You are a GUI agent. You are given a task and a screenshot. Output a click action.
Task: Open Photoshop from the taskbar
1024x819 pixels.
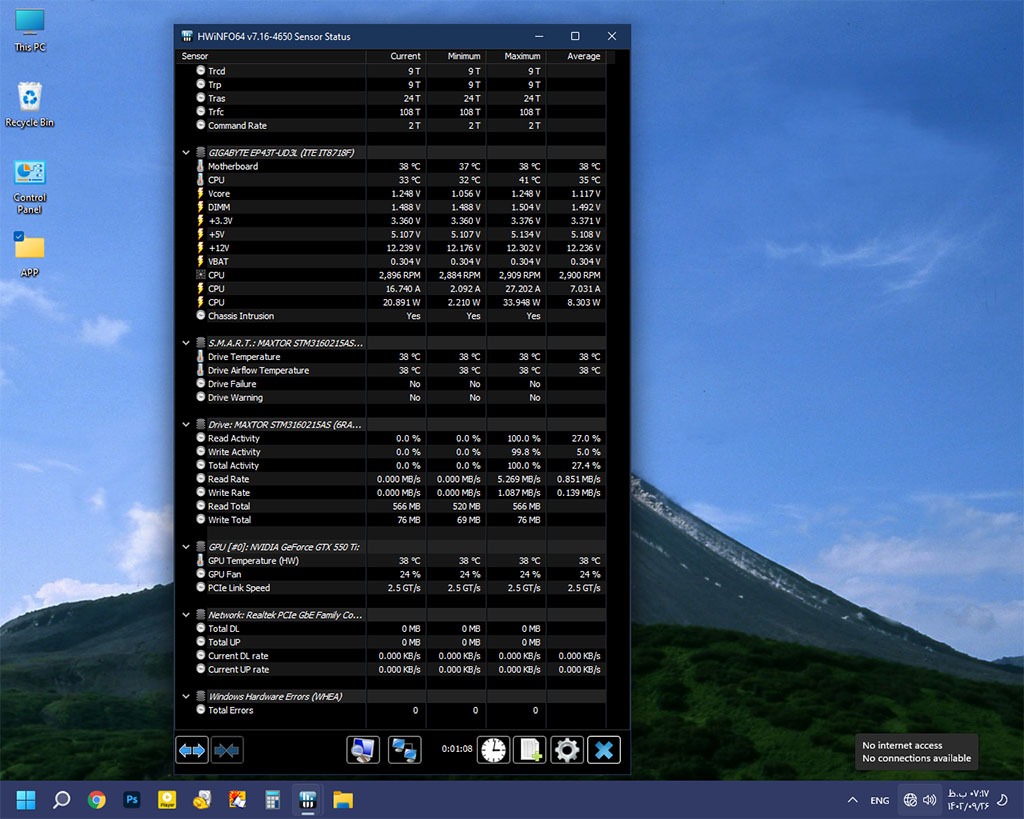click(x=131, y=799)
